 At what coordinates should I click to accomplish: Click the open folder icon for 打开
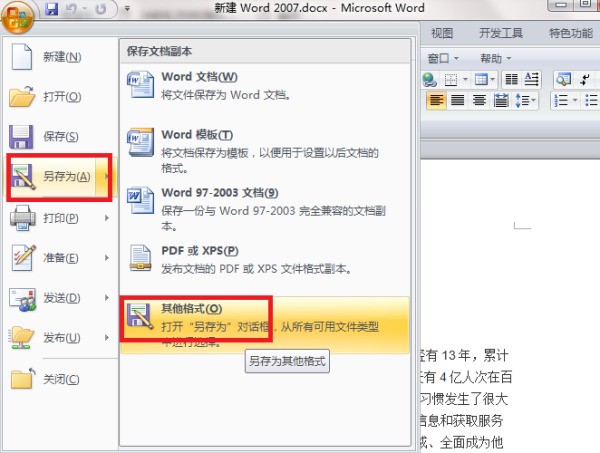click(22, 96)
